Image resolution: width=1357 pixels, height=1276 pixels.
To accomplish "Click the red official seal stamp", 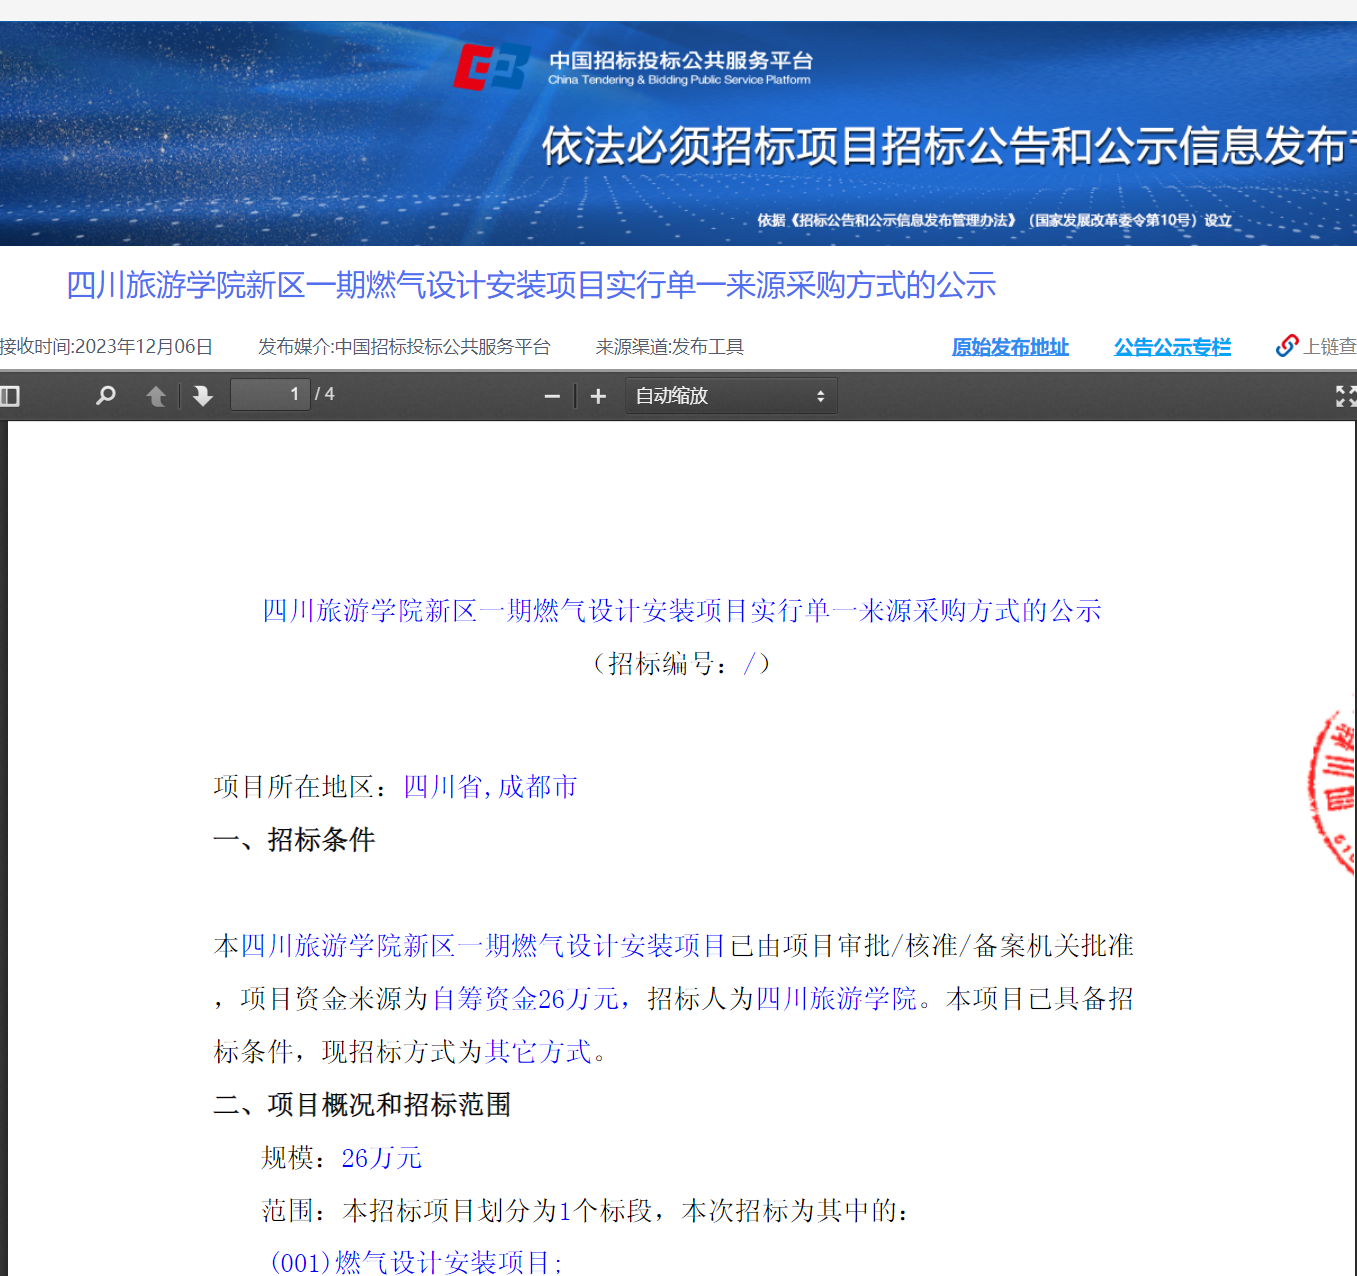I will [1333, 792].
